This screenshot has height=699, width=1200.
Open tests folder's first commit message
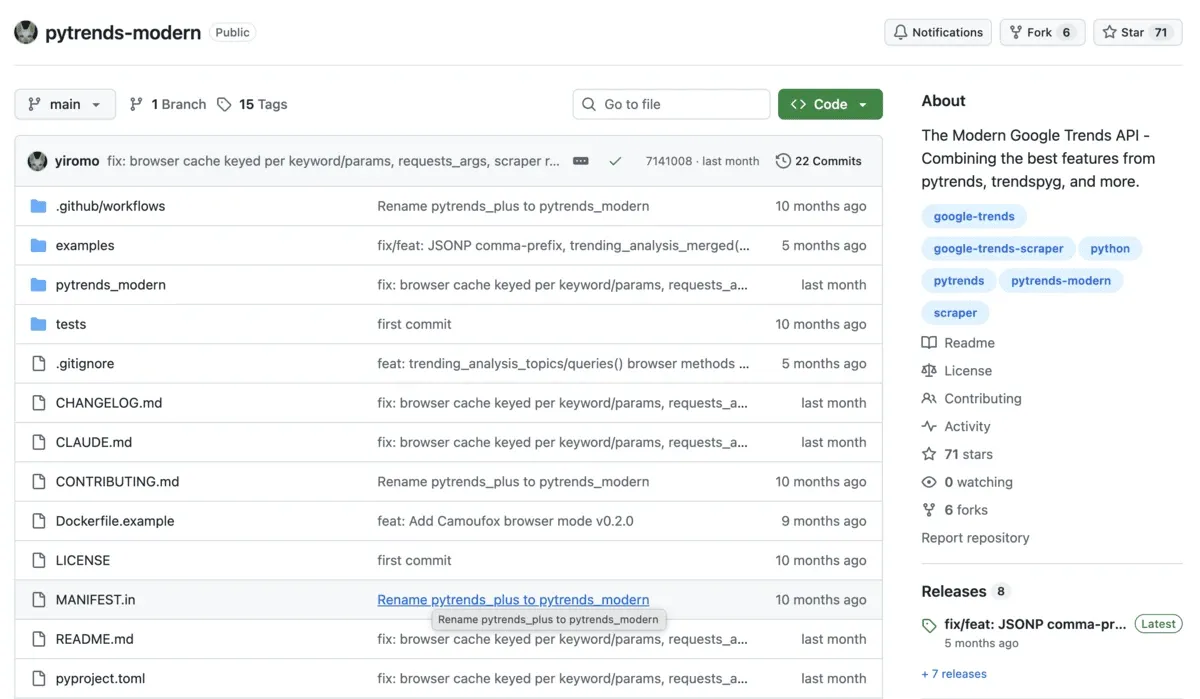(414, 324)
